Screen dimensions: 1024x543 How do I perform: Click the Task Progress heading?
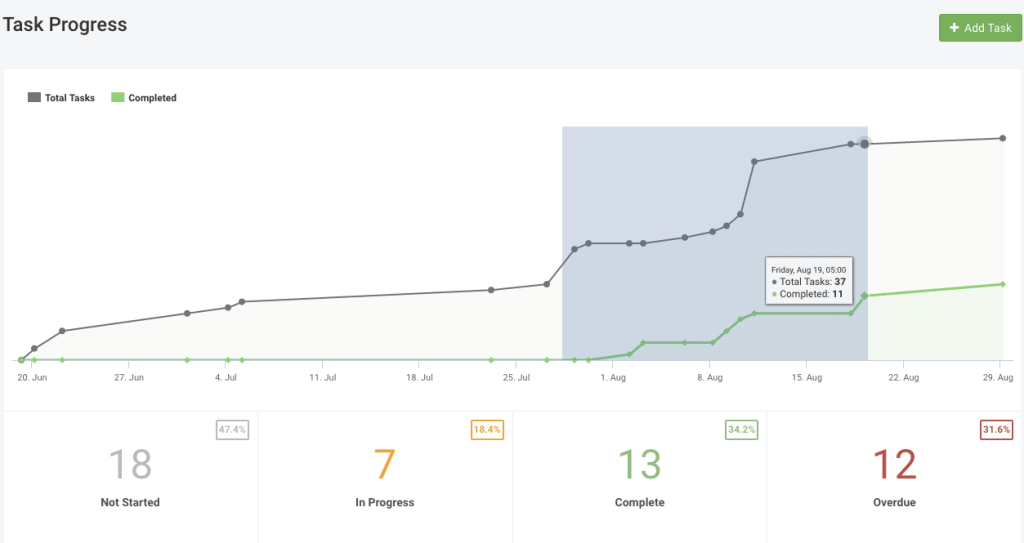pyautogui.click(x=65, y=25)
